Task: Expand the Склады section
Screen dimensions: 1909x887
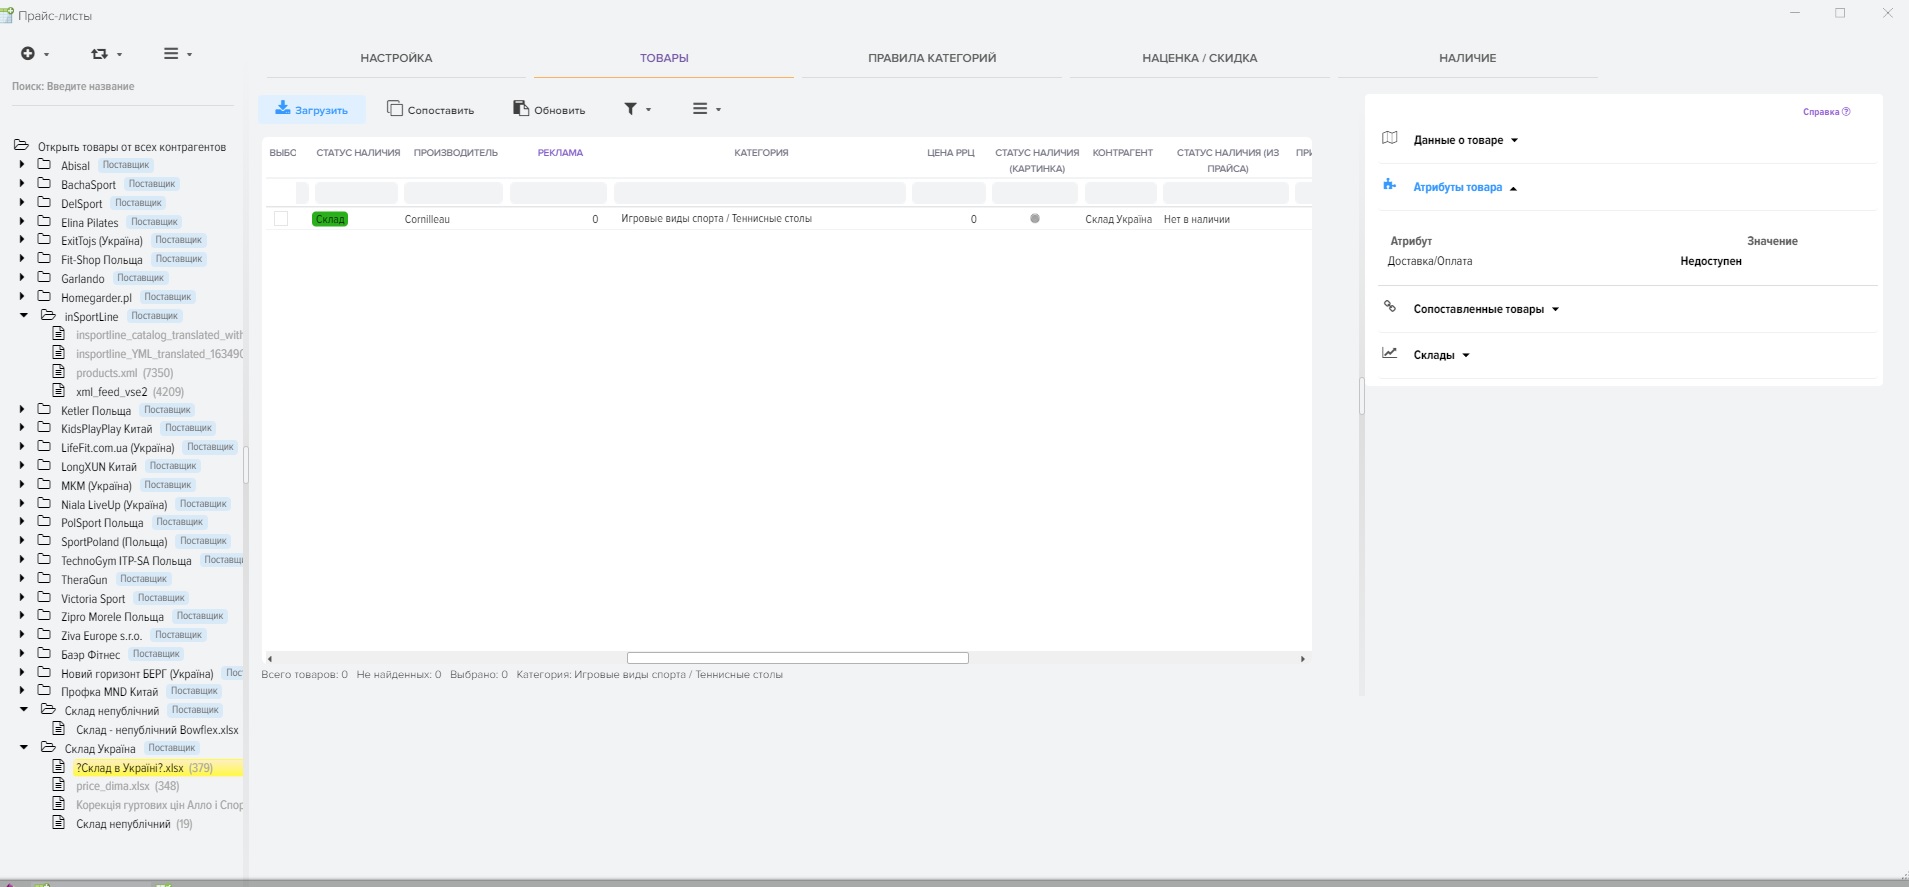Action: [1442, 355]
